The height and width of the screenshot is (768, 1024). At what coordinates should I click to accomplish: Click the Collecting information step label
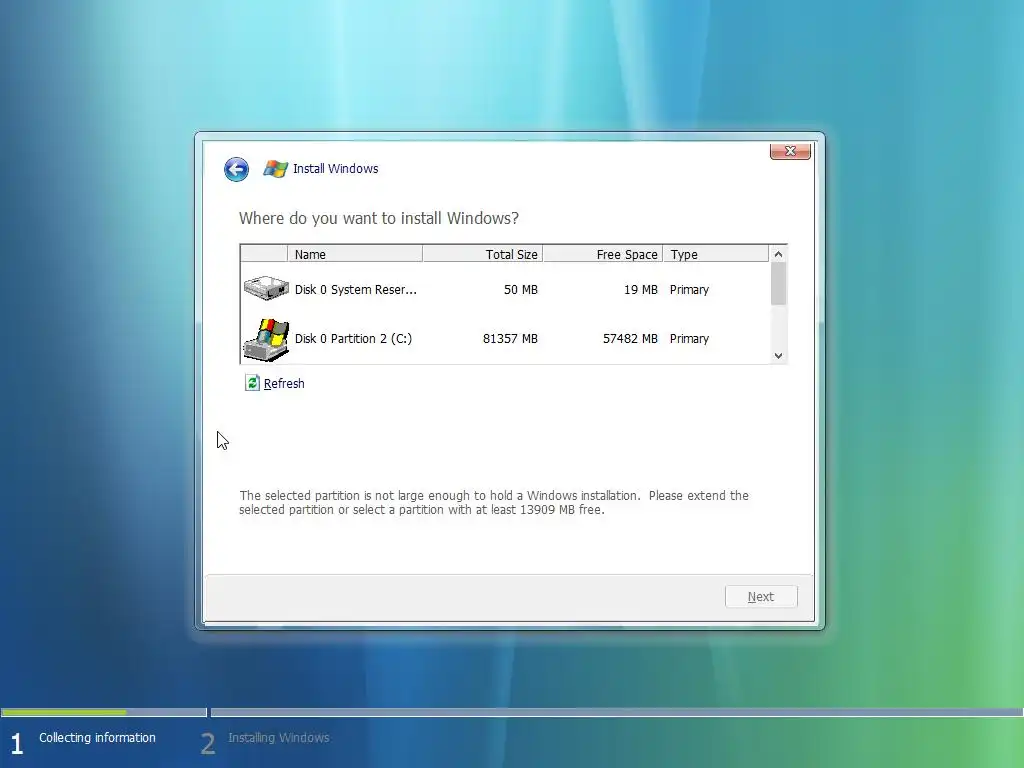coord(97,737)
